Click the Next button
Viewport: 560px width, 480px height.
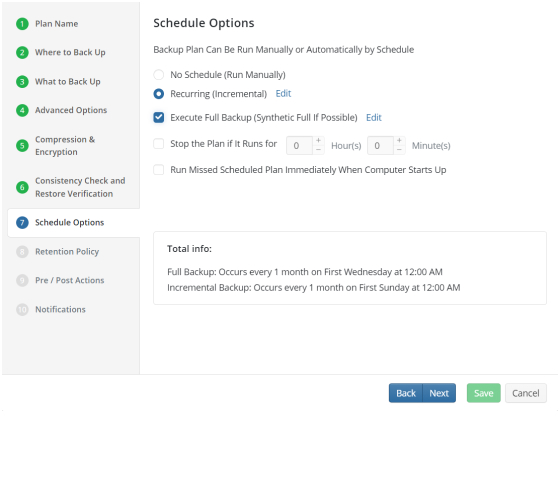pyautogui.click(x=439, y=393)
